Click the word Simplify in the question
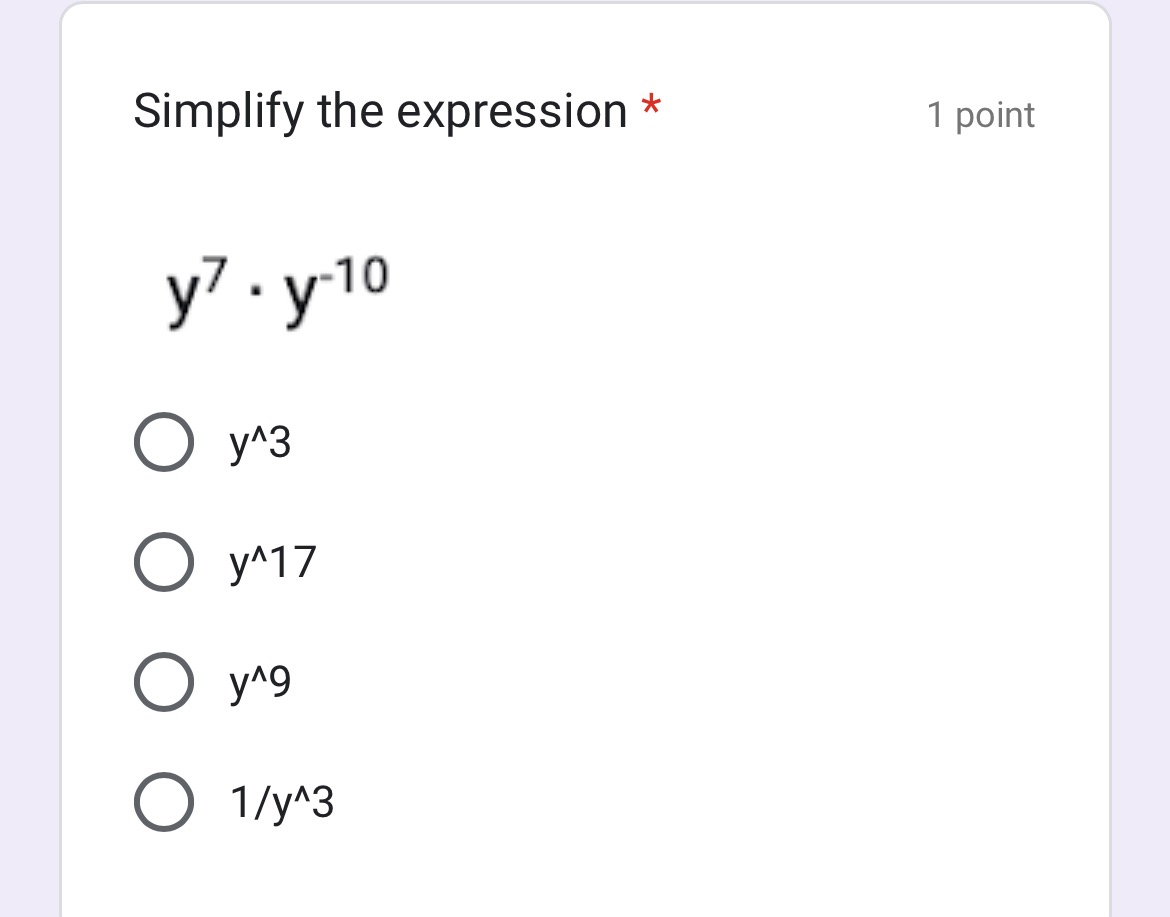 219,112
